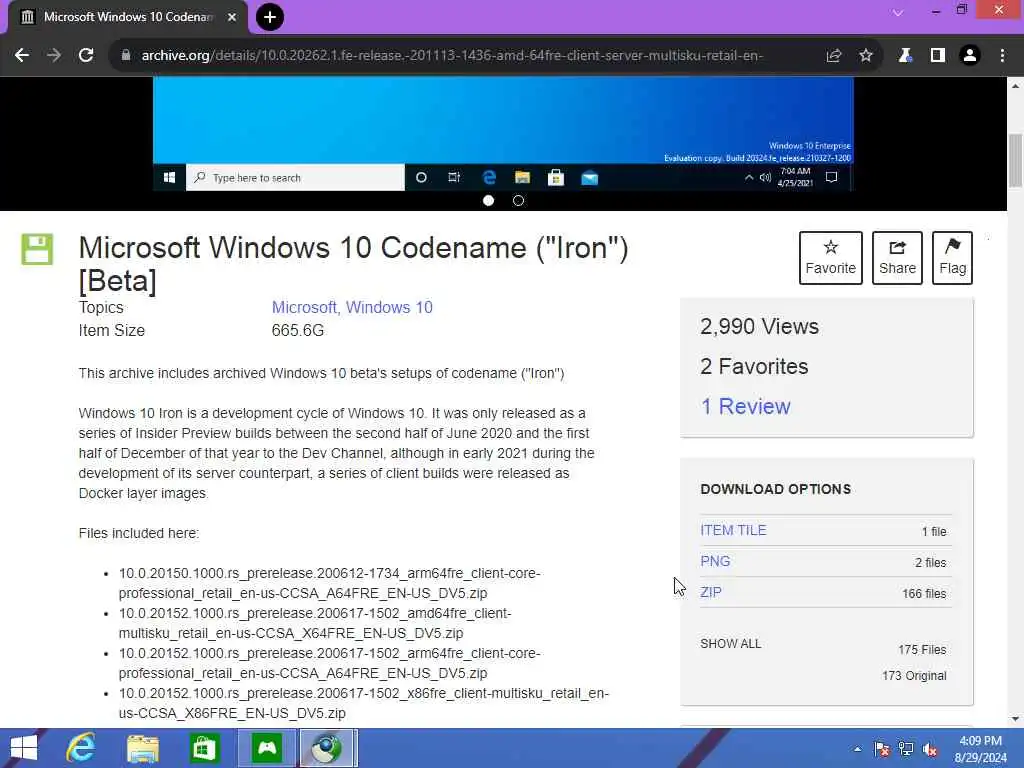Click the Action Center flag tray icon
1024x768 pixels.
pyautogui.click(x=882, y=749)
